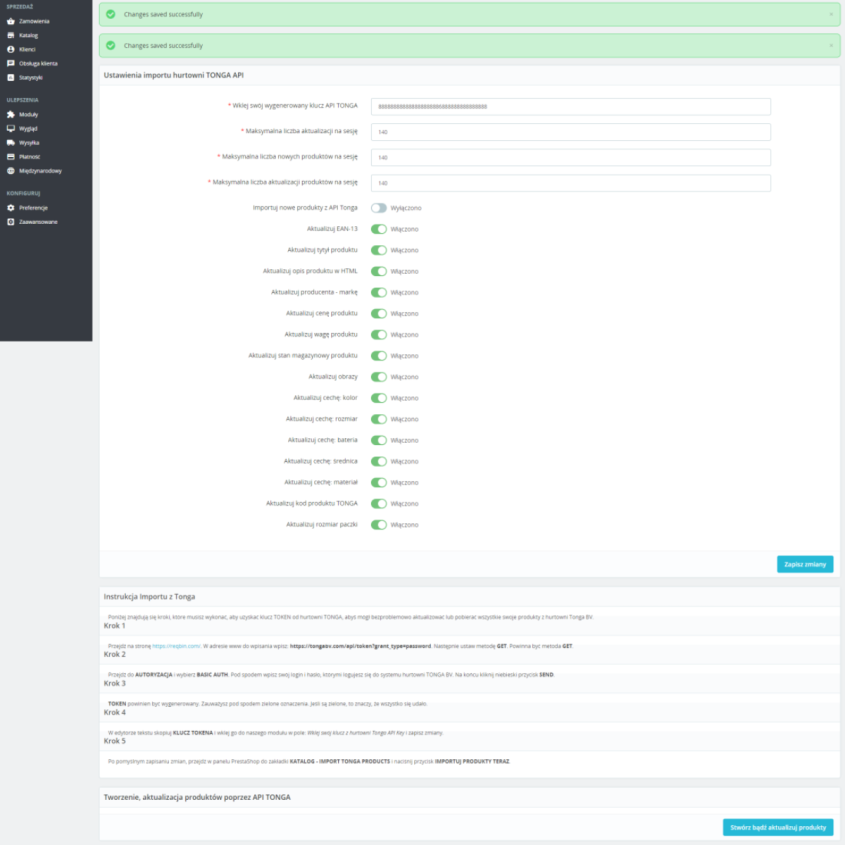Screen dimensions: 845x845
Task: Click 'Ustawienia importu hurtowni TONGA API' heading
Action: (x=174, y=75)
